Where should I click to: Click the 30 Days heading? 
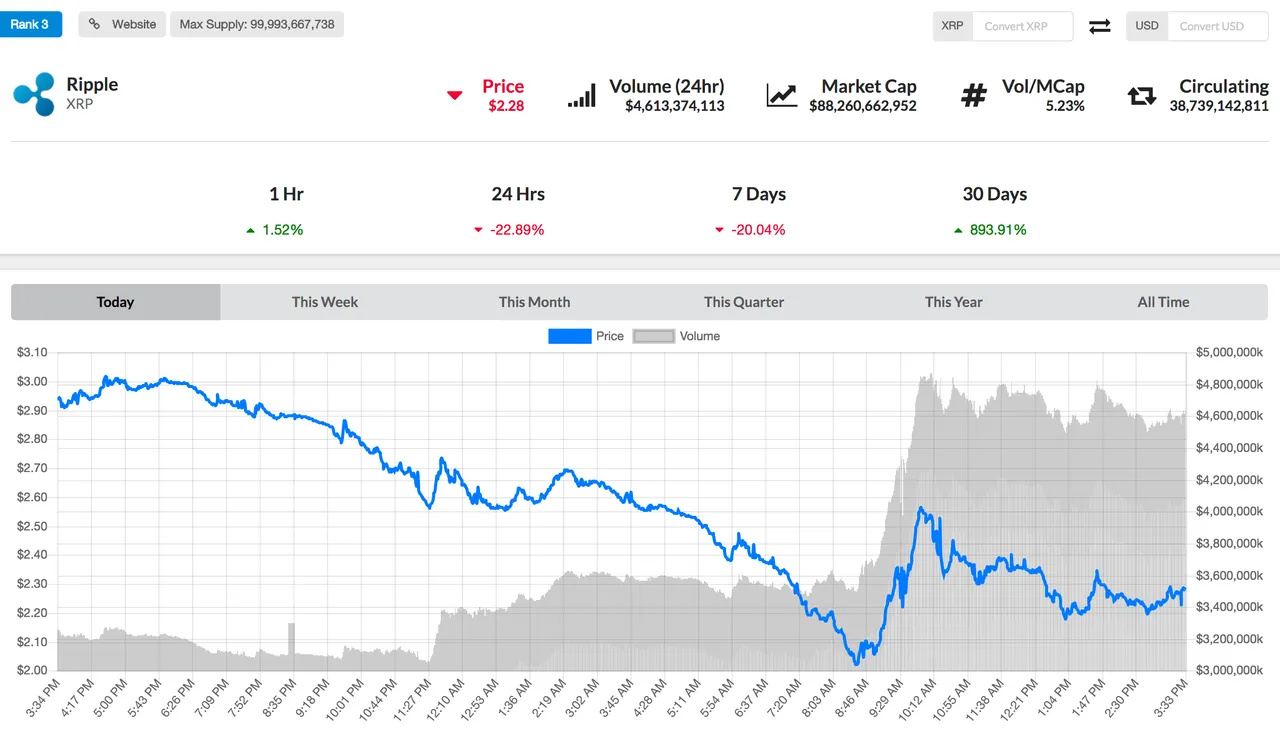coord(995,194)
